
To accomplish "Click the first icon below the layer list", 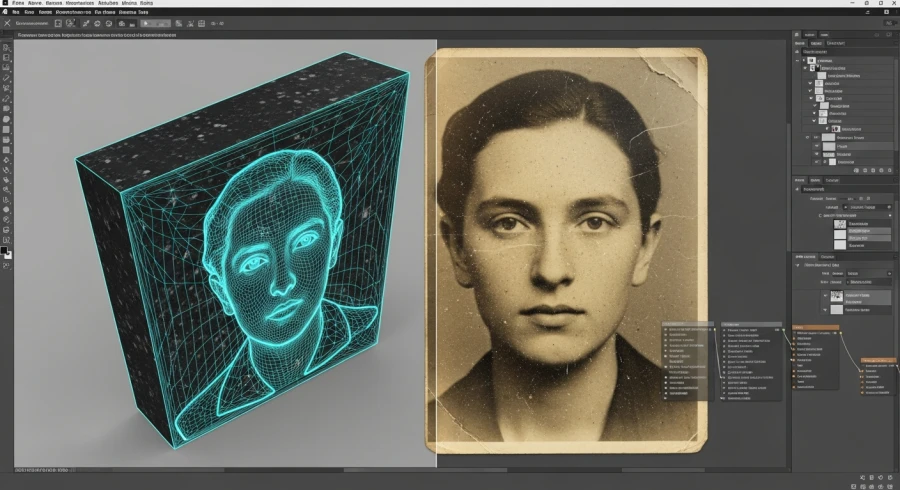I will [856, 170].
